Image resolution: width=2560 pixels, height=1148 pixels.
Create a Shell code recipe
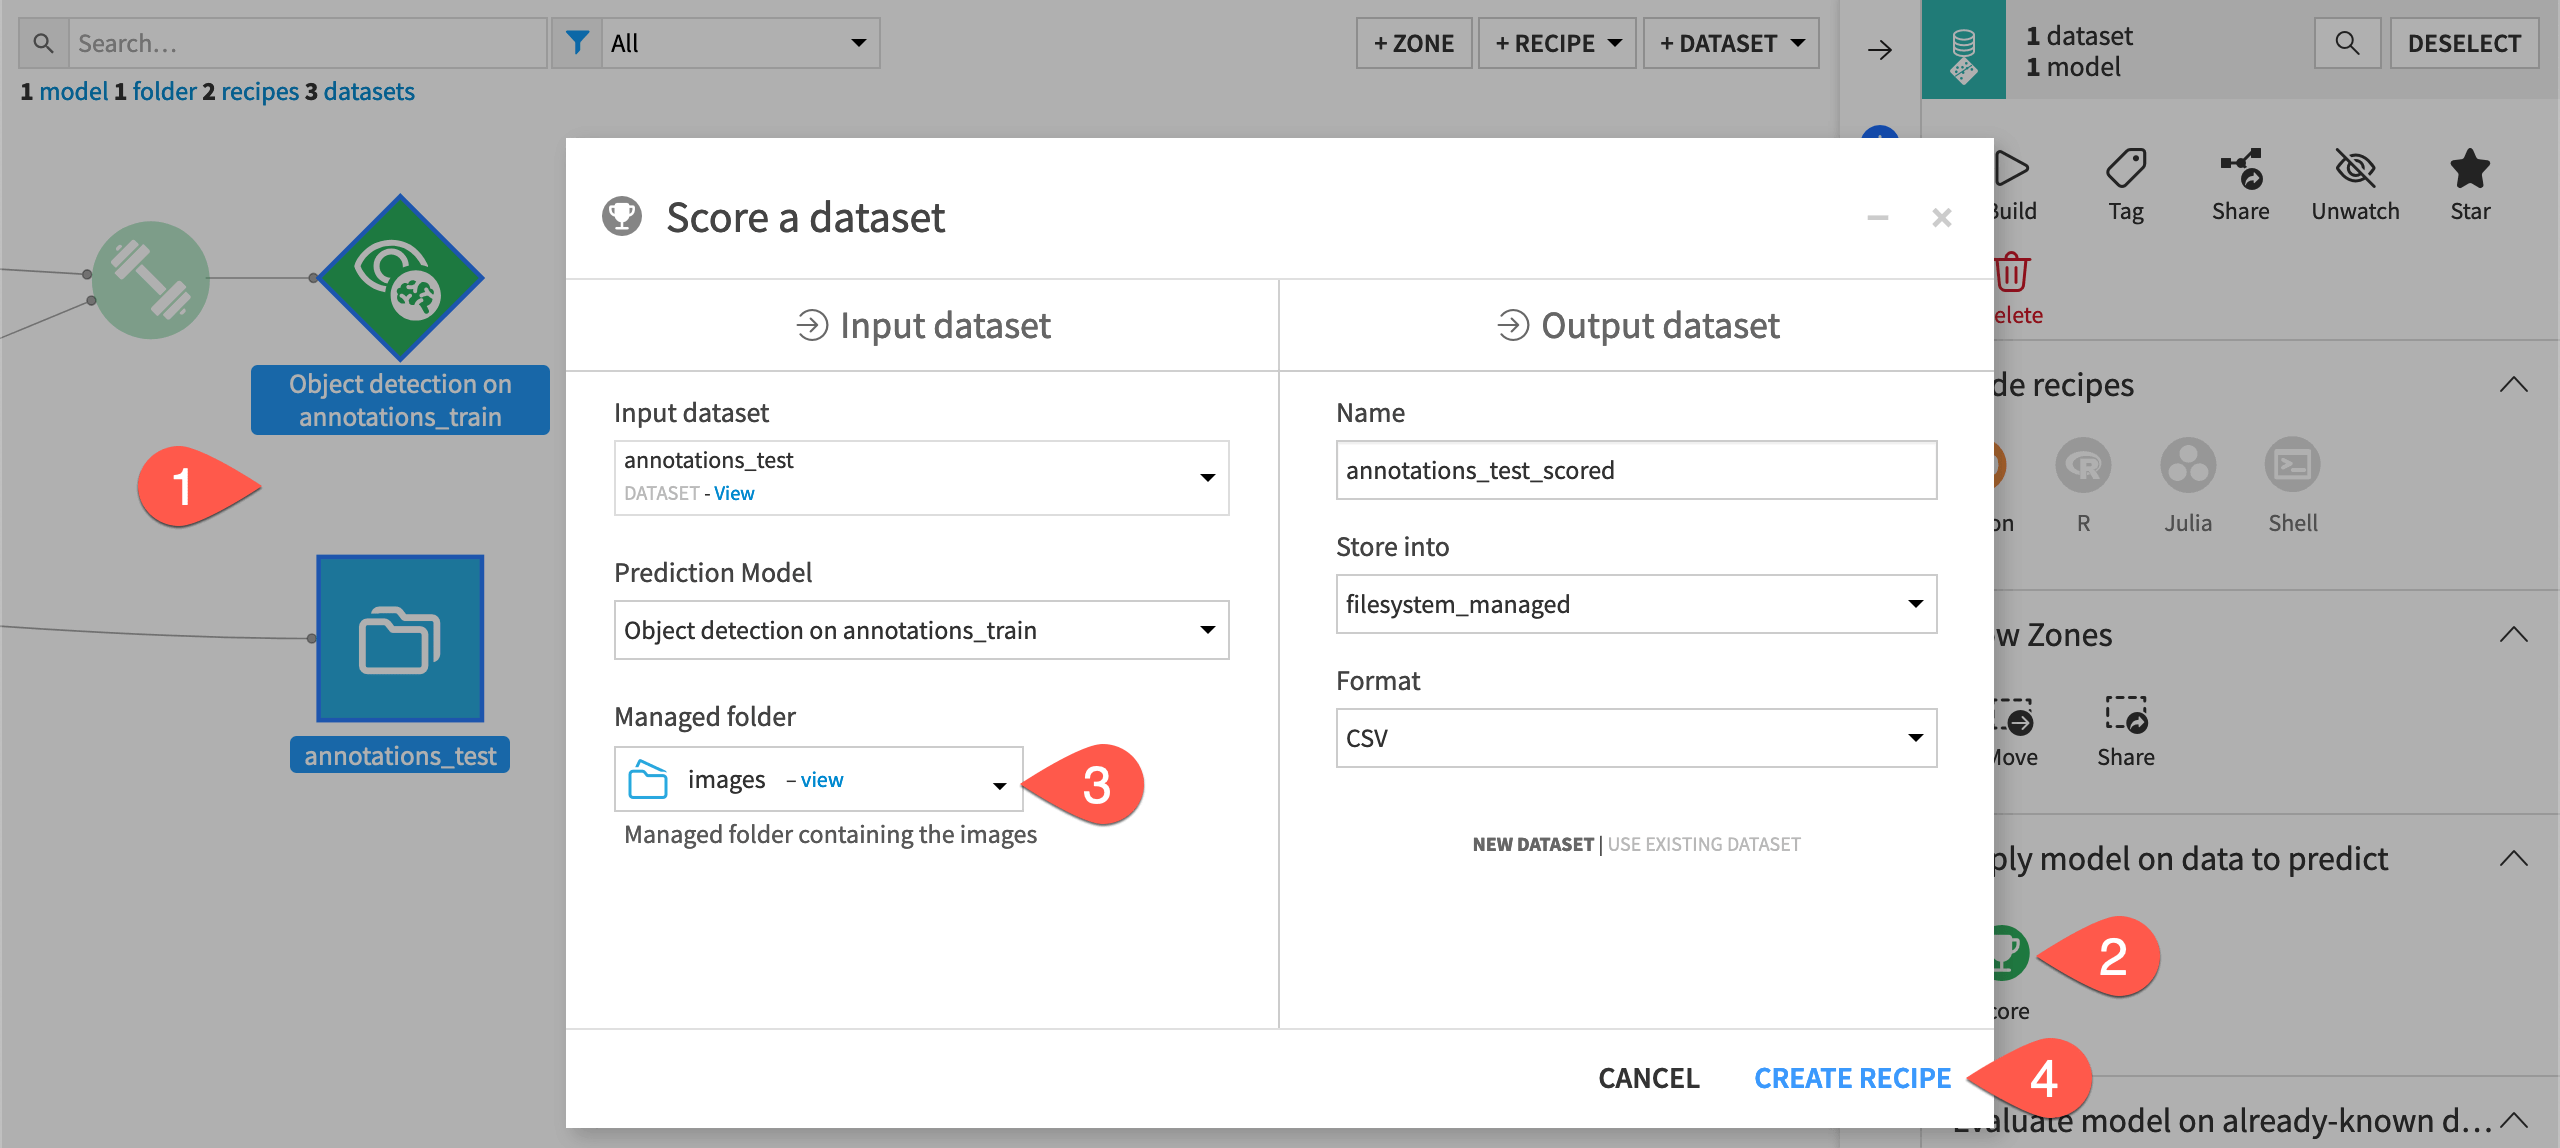coord(2292,465)
